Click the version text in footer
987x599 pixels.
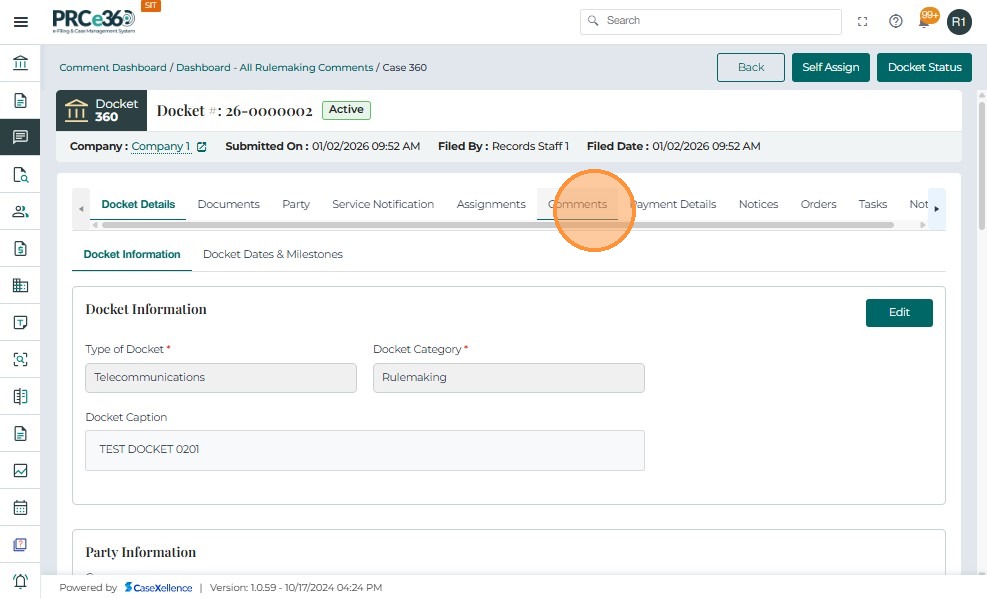click(x=296, y=588)
